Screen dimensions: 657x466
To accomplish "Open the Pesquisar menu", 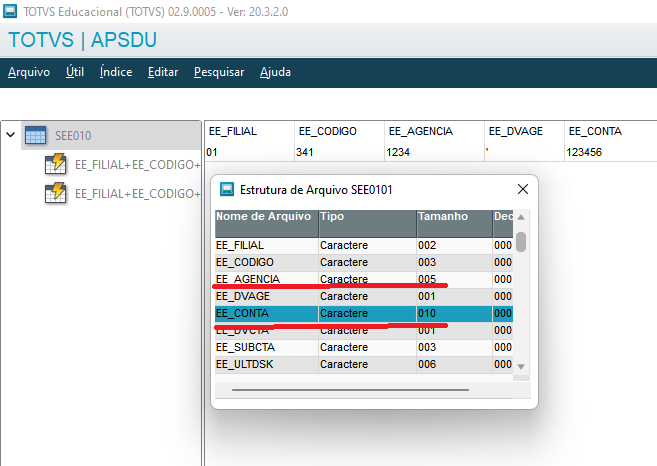I will pyautogui.click(x=219, y=72).
